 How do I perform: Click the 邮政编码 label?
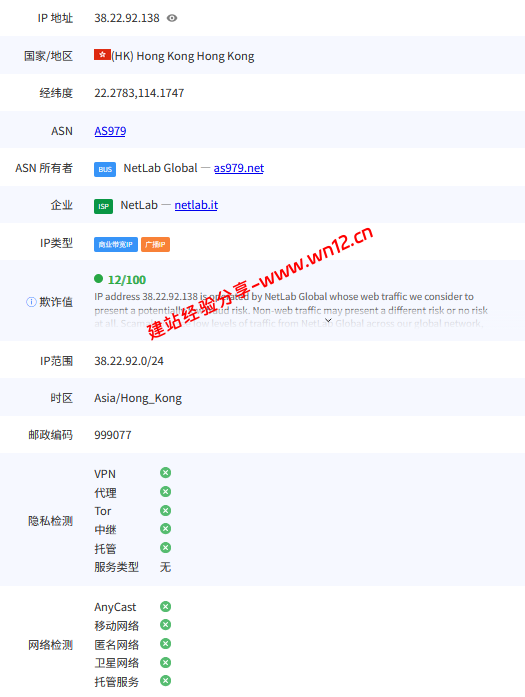[x=50, y=435]
